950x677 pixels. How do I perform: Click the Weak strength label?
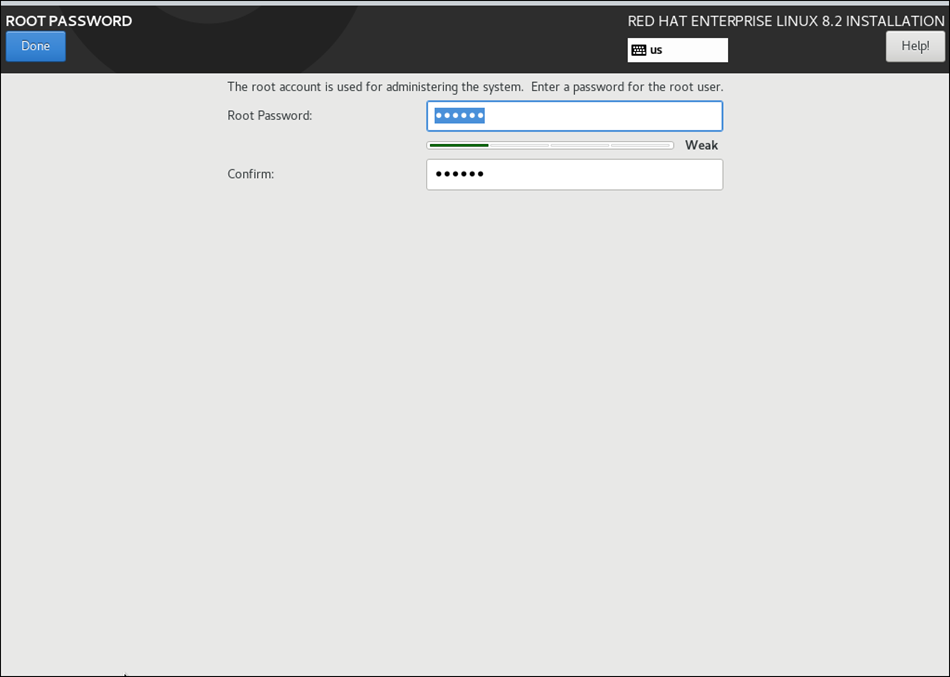[701, 145]
